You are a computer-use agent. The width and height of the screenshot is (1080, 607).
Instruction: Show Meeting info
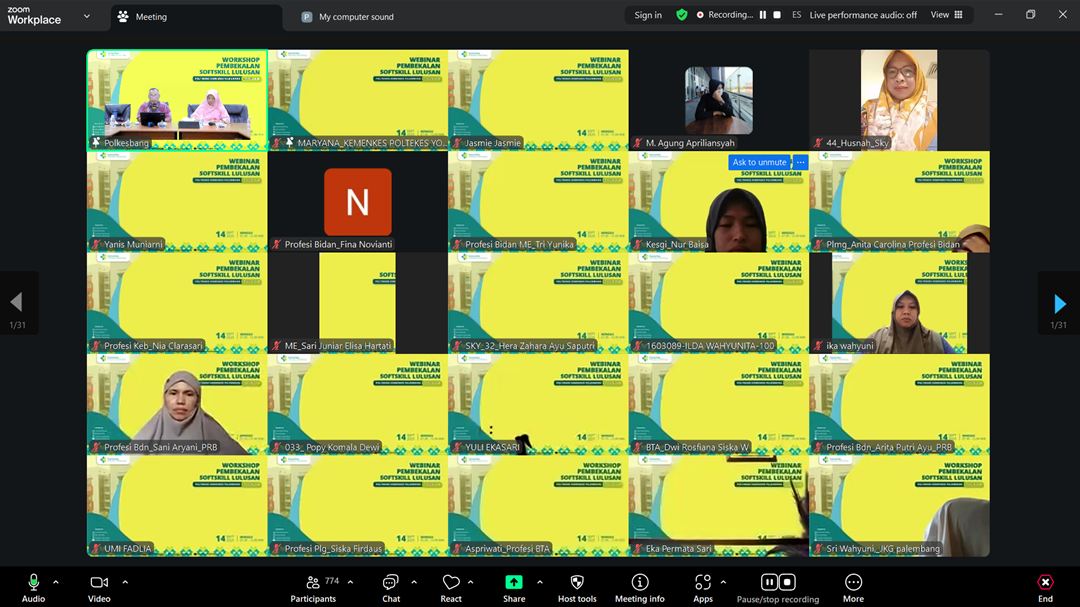click(639, 583)
